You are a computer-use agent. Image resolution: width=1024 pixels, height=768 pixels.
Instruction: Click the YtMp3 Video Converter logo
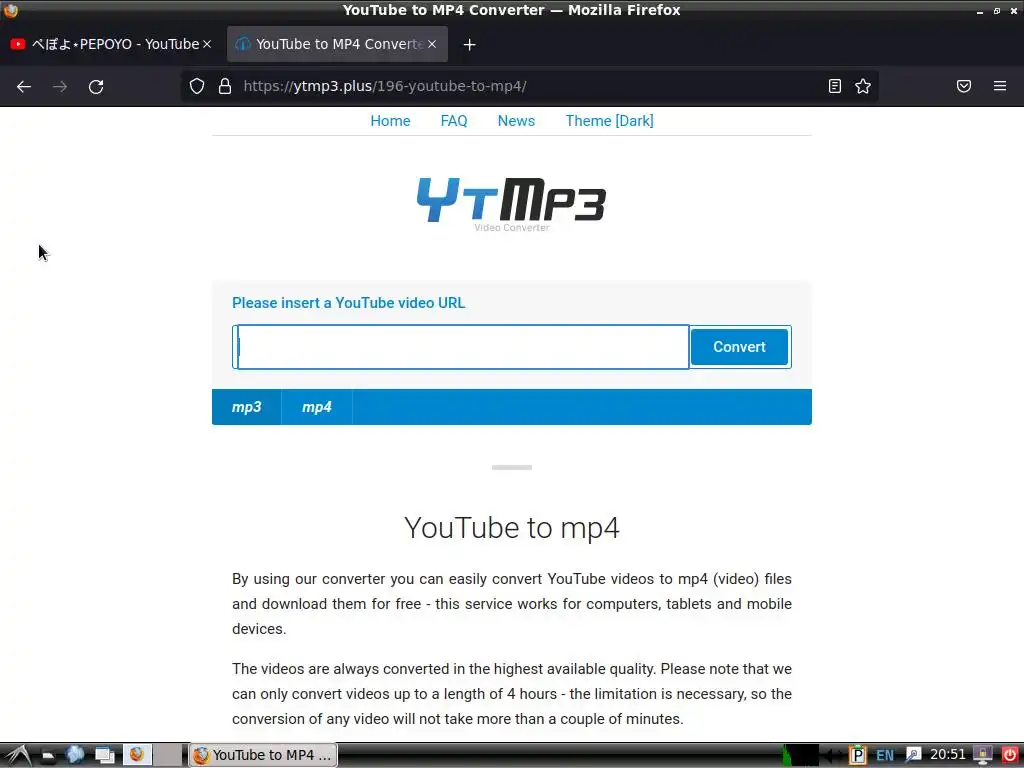[x=511, y=204]
